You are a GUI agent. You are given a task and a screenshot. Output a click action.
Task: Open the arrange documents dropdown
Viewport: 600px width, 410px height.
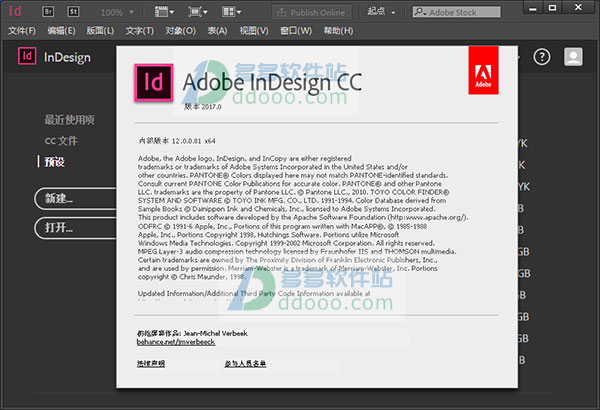tap(232, 12)
